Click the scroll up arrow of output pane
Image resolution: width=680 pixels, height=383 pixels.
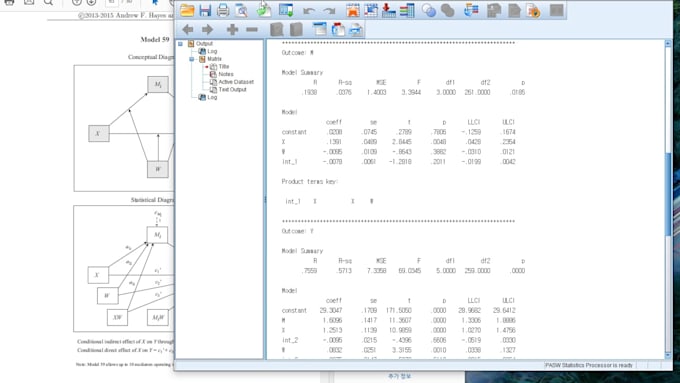[668, 43]
